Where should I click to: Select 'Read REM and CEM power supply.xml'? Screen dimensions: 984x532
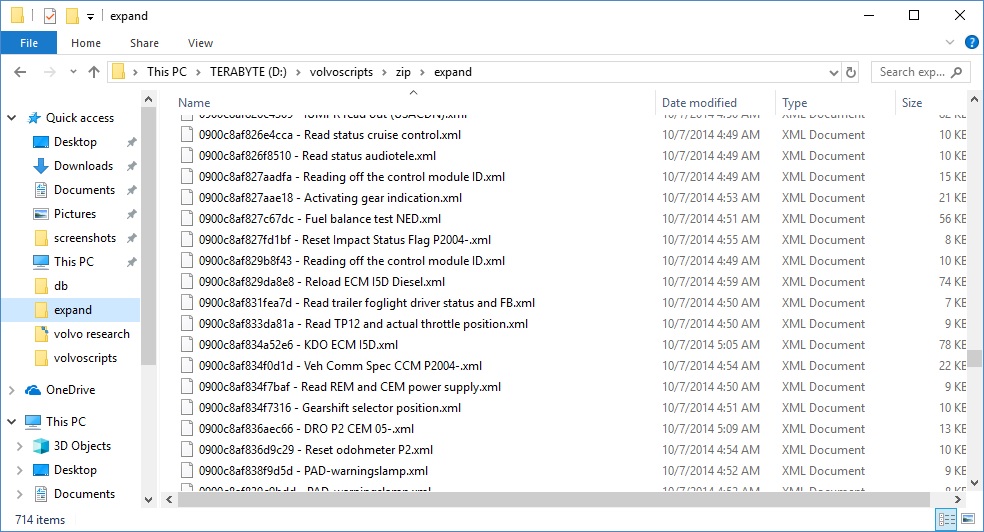350,387
